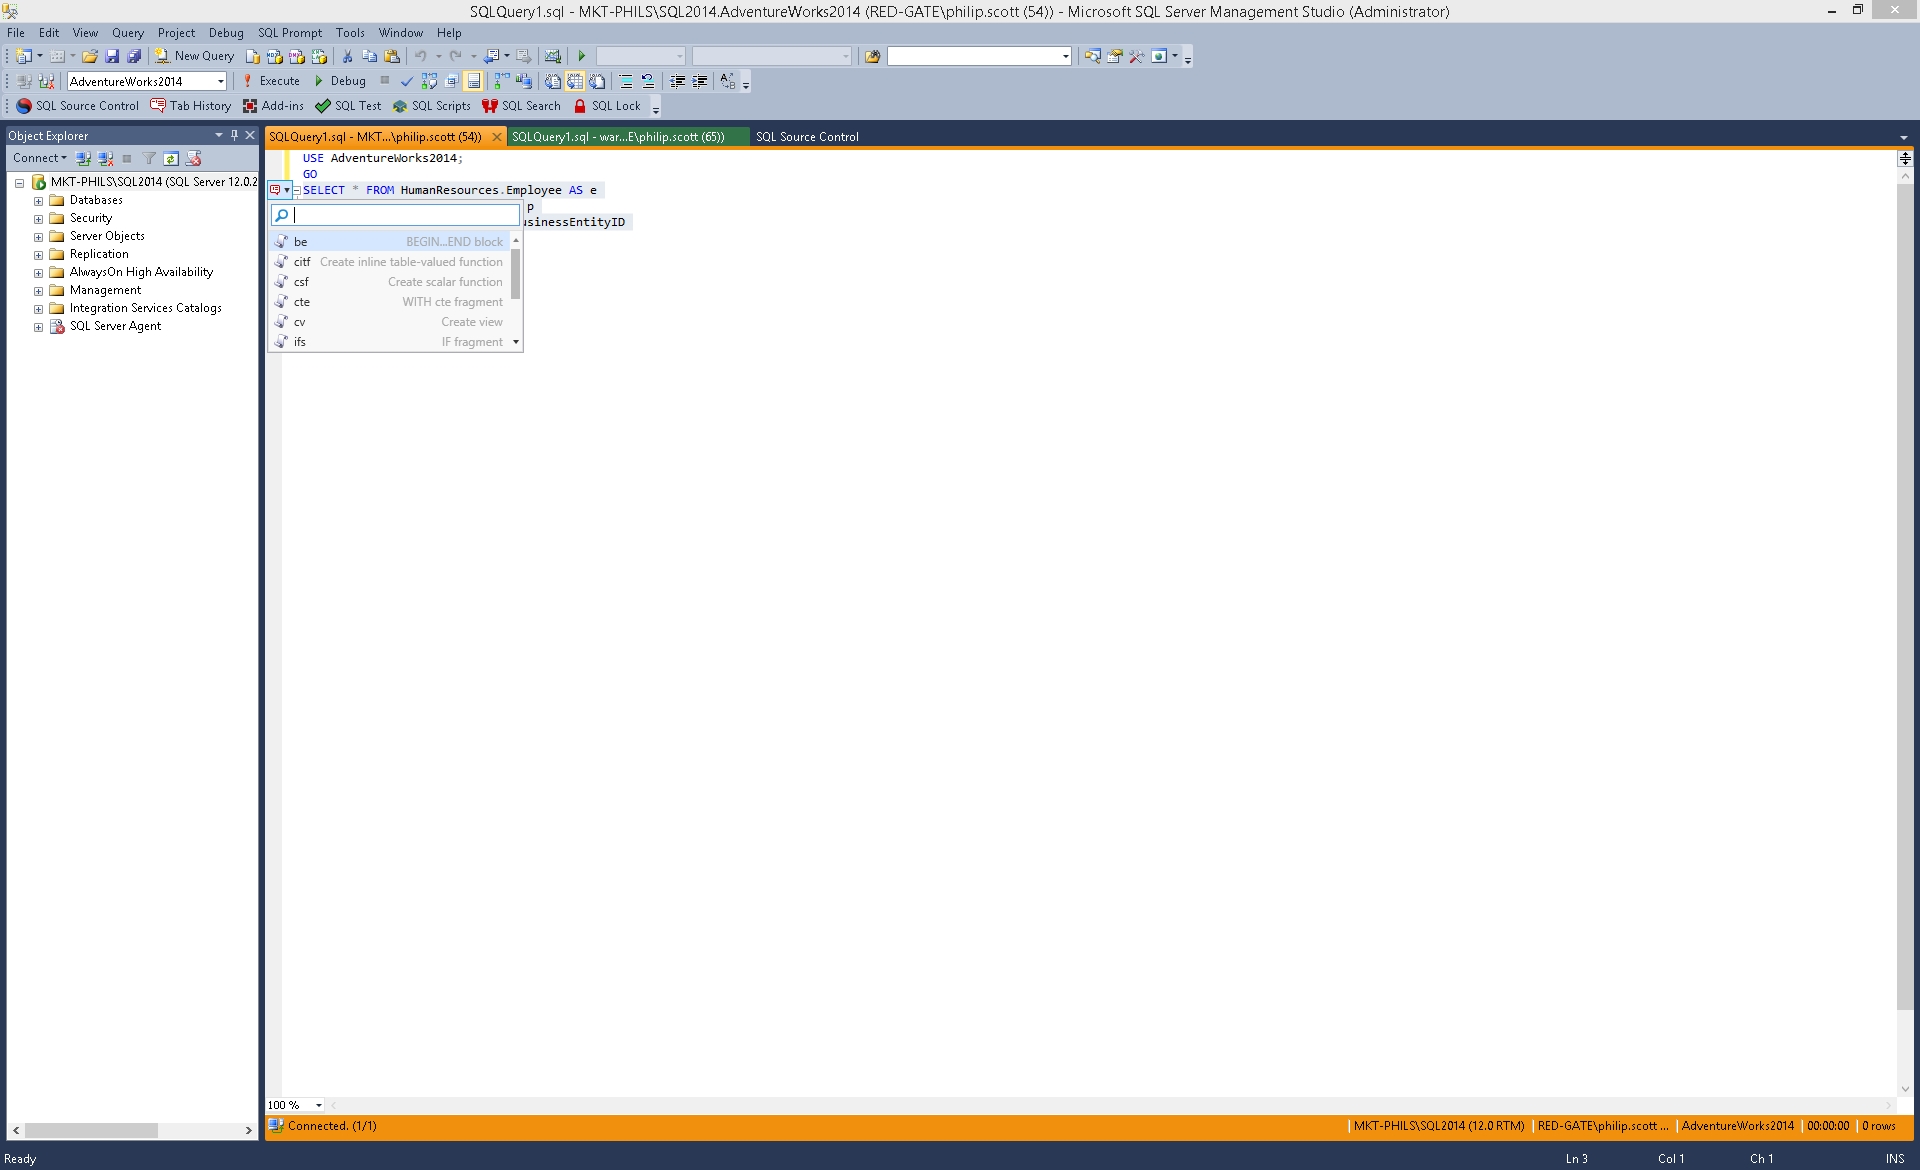The image size is (1920, 1170).
Task: Open the SQL Source Control toolbar button
Action: 77,106
